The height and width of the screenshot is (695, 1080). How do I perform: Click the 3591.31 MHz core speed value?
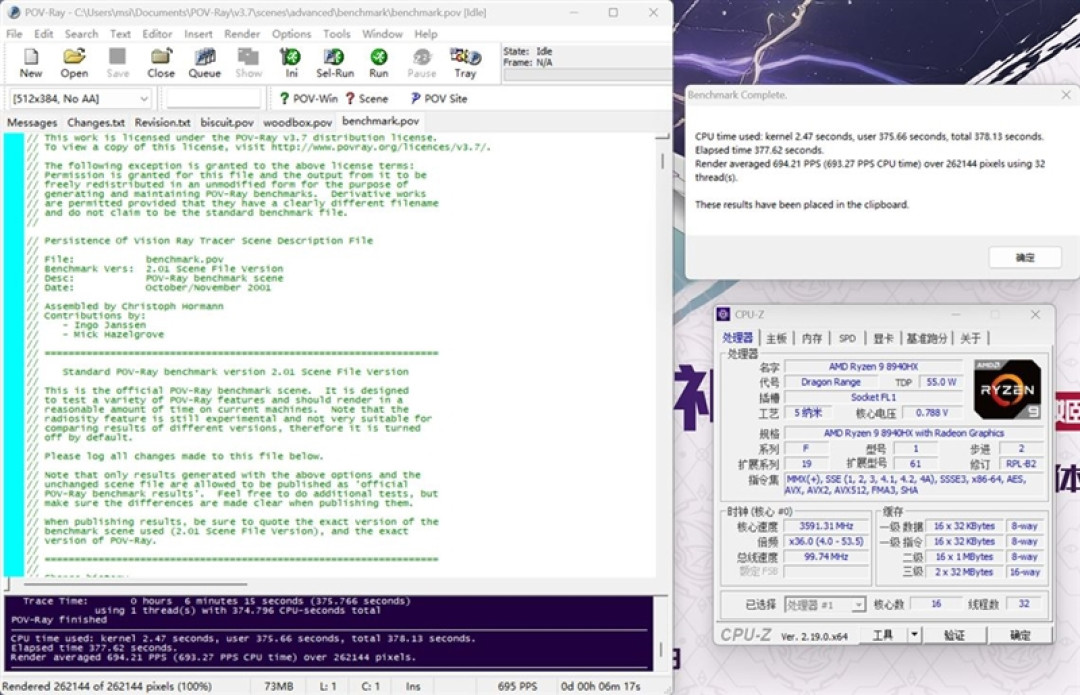[x=826, y=526]
